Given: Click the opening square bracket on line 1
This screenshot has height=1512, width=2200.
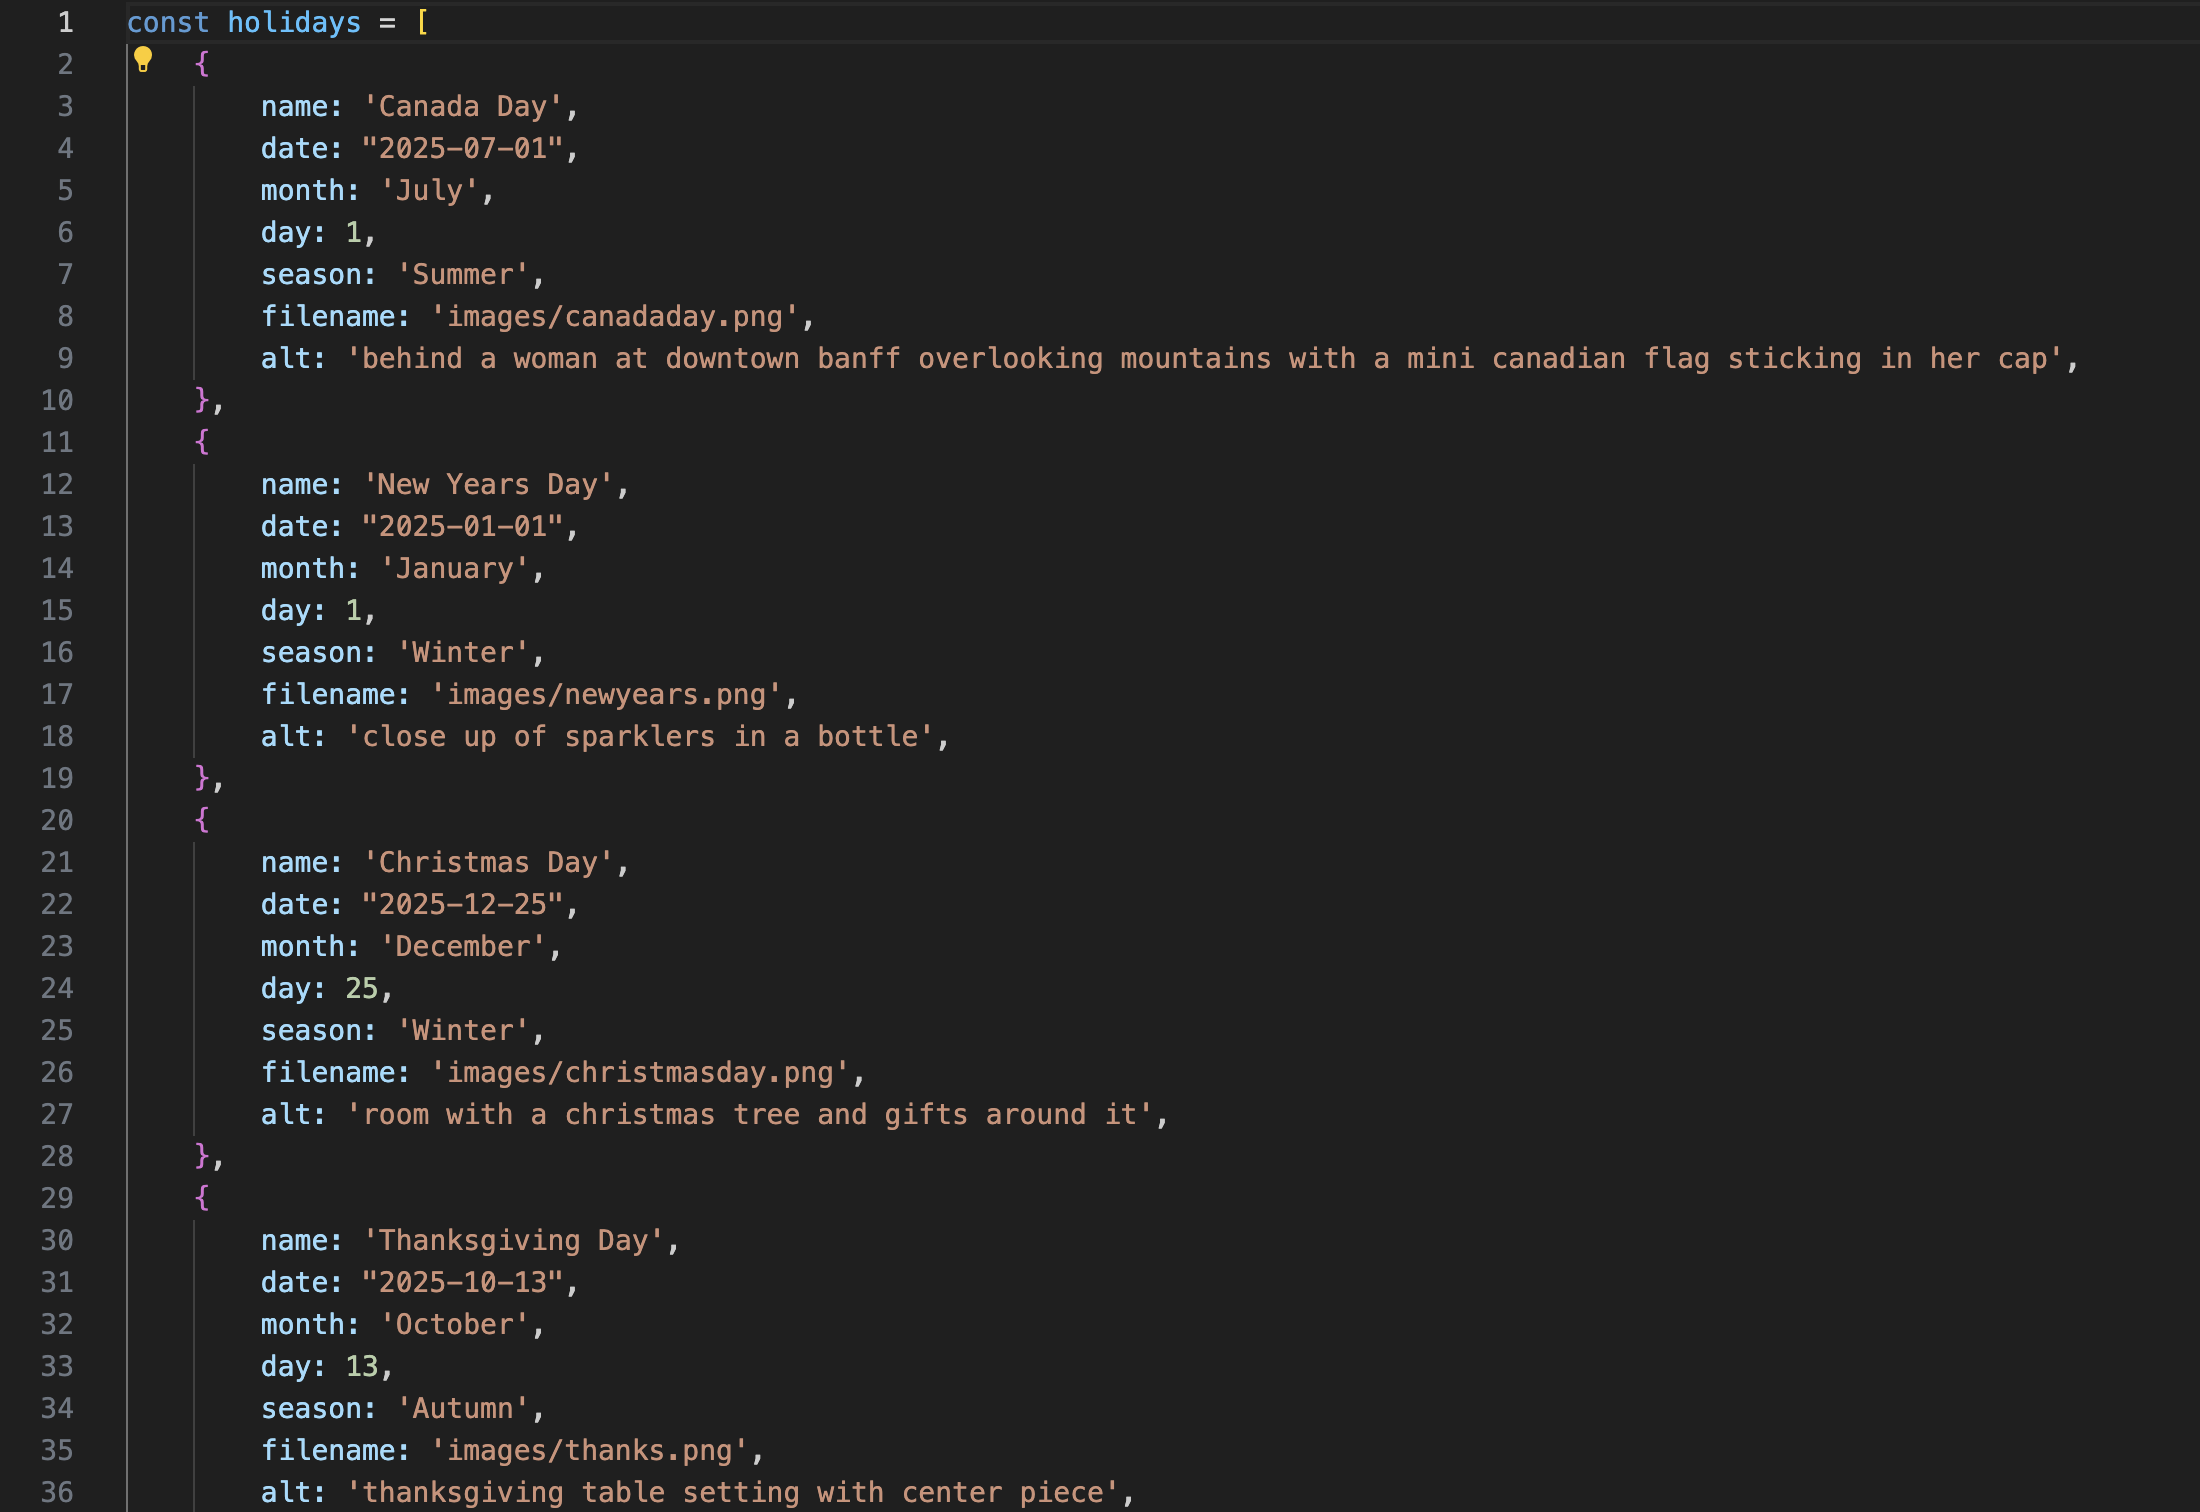Looking at the screenshot, I should (422, 22).
